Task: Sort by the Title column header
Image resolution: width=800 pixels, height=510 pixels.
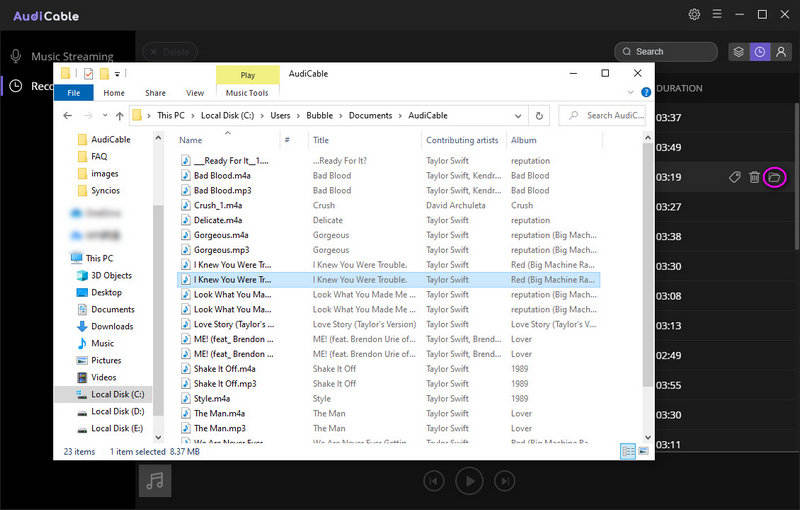Action: [320, 140]
